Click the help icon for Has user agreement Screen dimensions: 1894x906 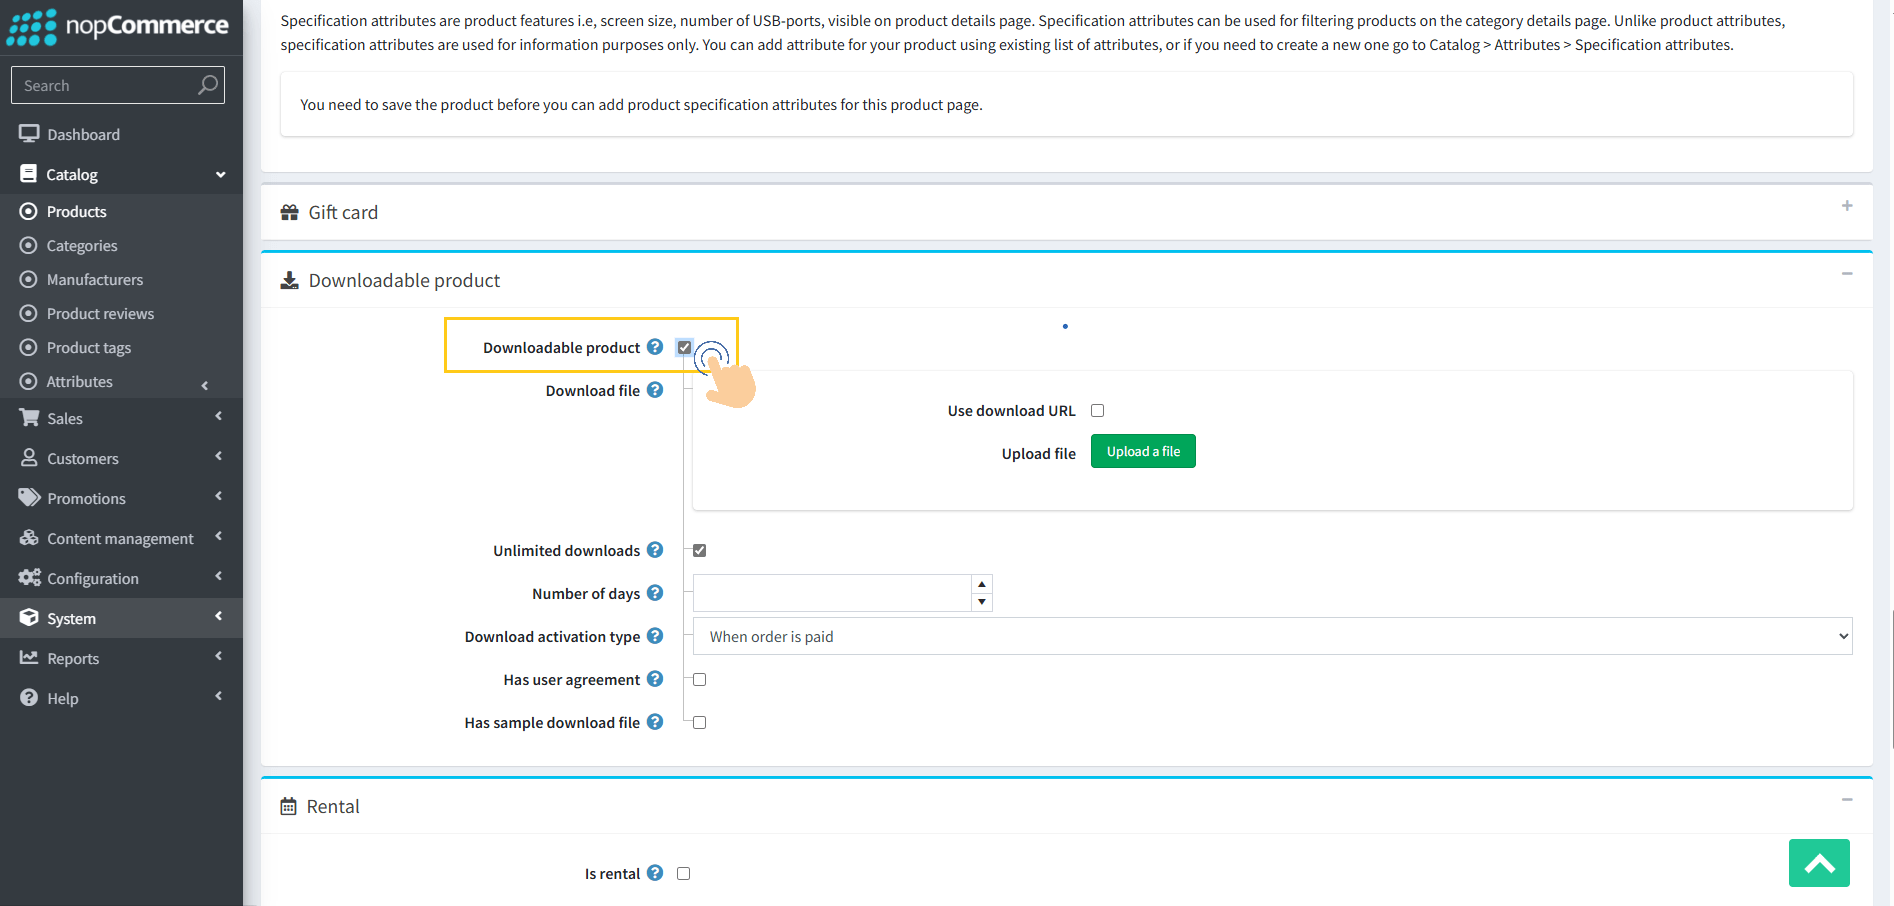[x=655, y=679]
